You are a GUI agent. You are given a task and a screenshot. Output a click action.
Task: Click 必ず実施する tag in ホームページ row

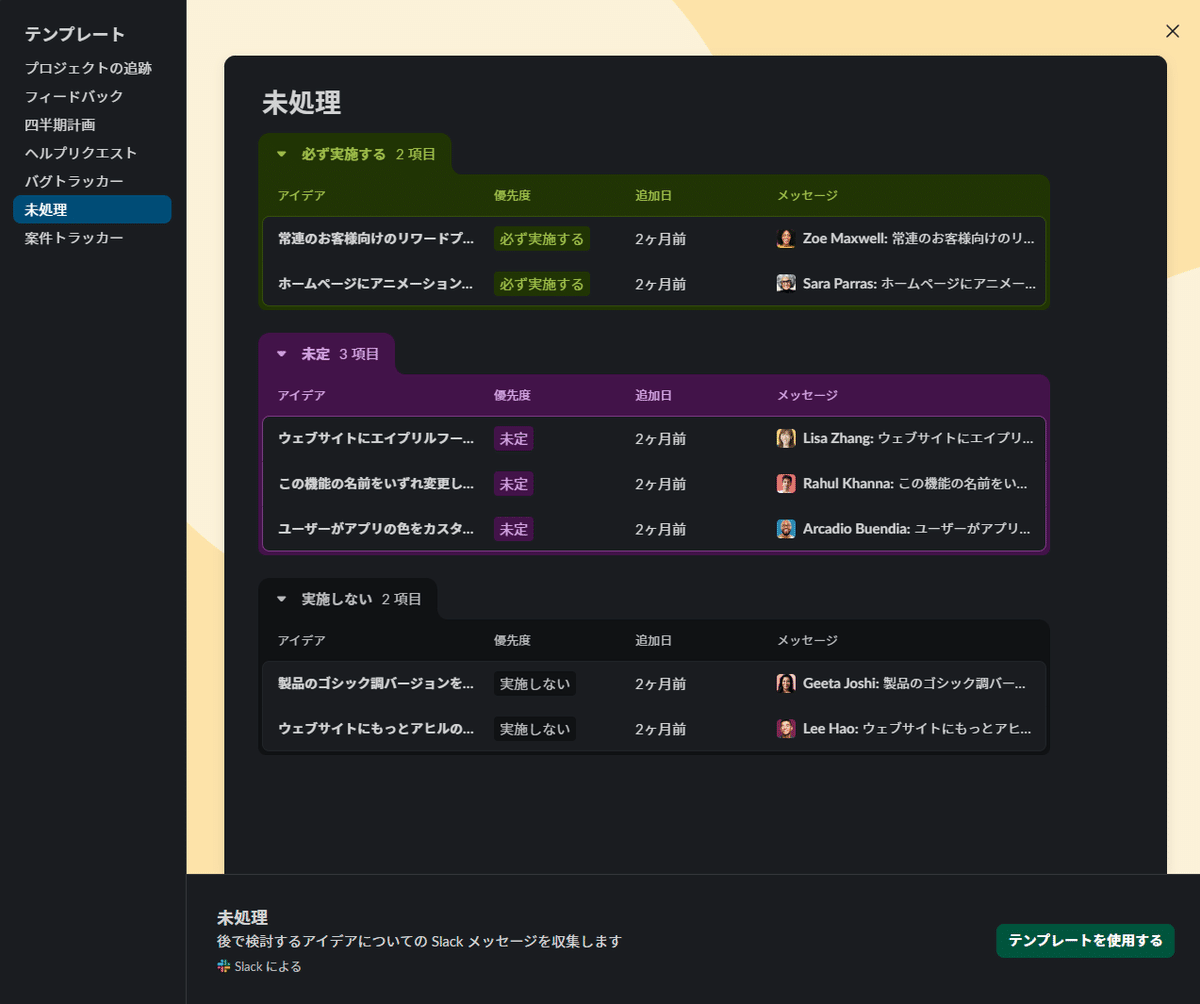541,284
